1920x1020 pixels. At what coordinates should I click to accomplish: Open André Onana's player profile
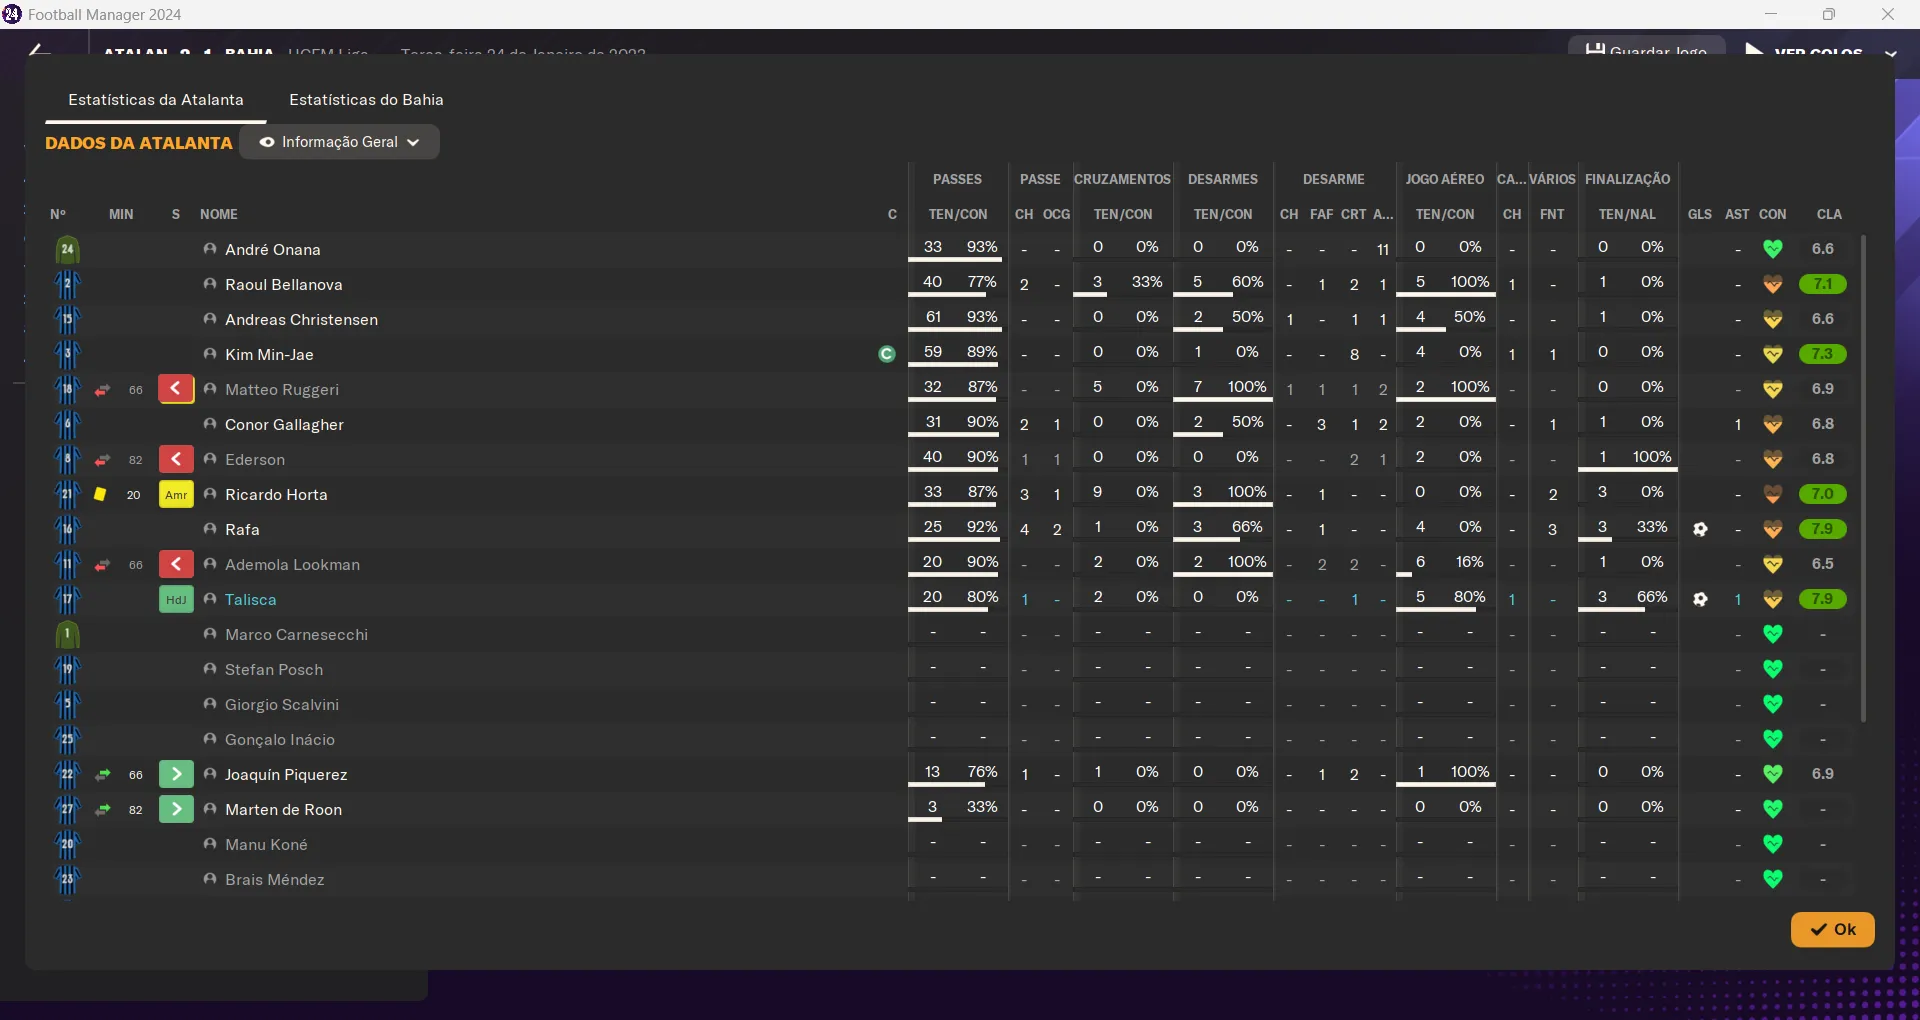click(x=273, y=249)
